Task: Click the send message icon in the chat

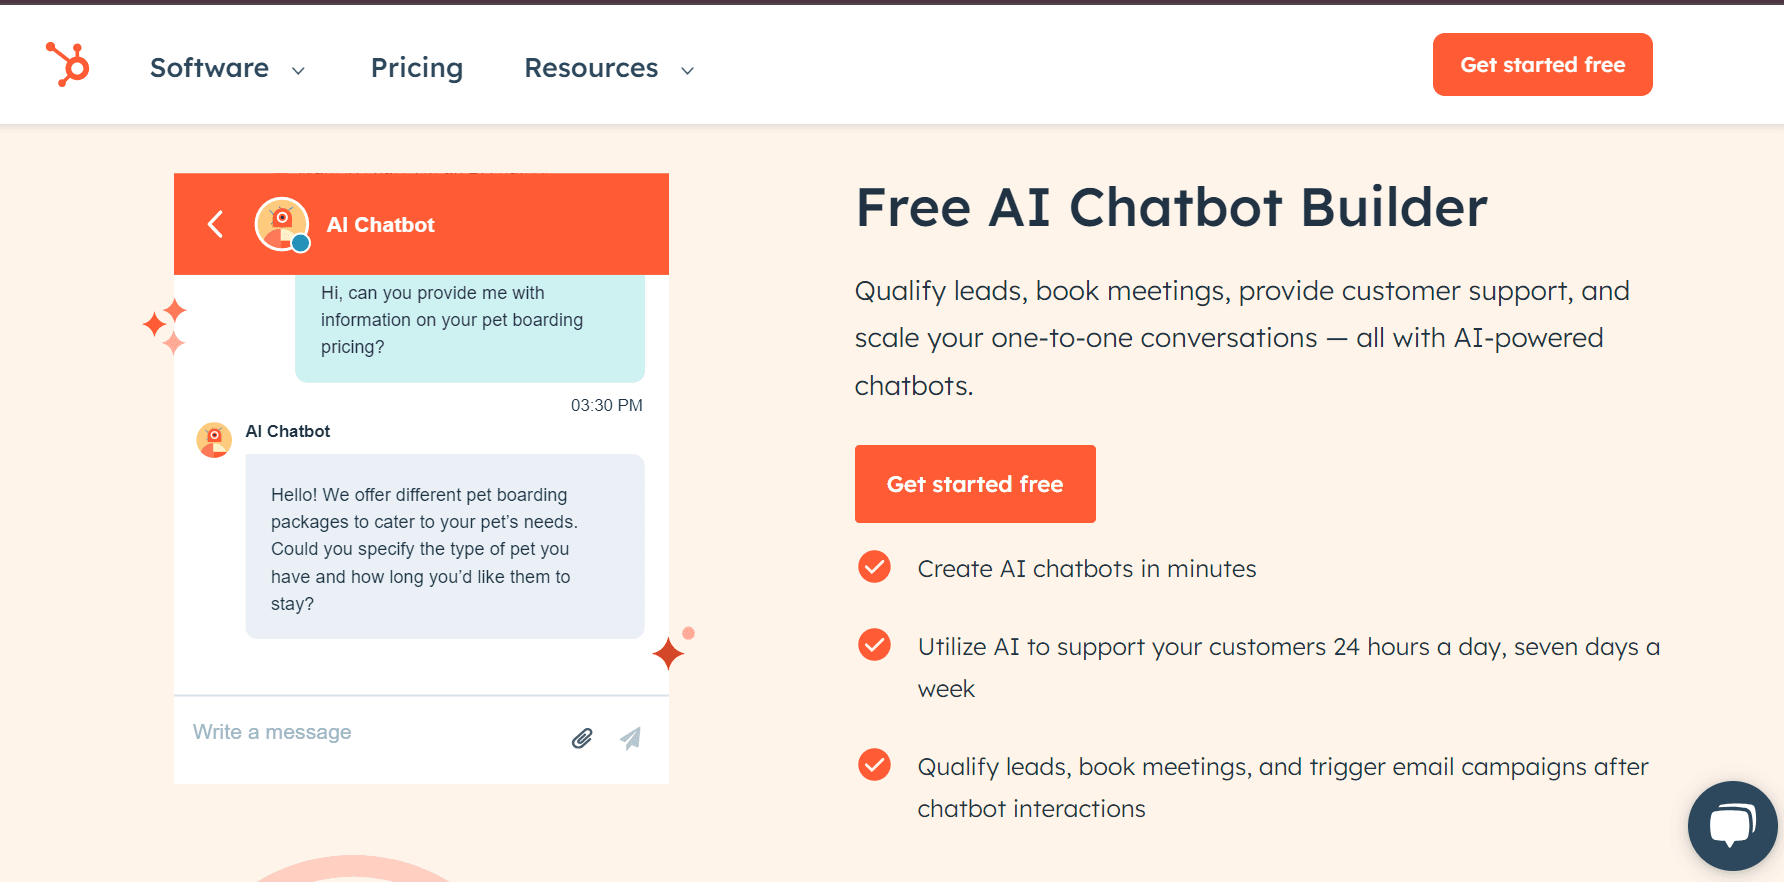Action: 630,738
